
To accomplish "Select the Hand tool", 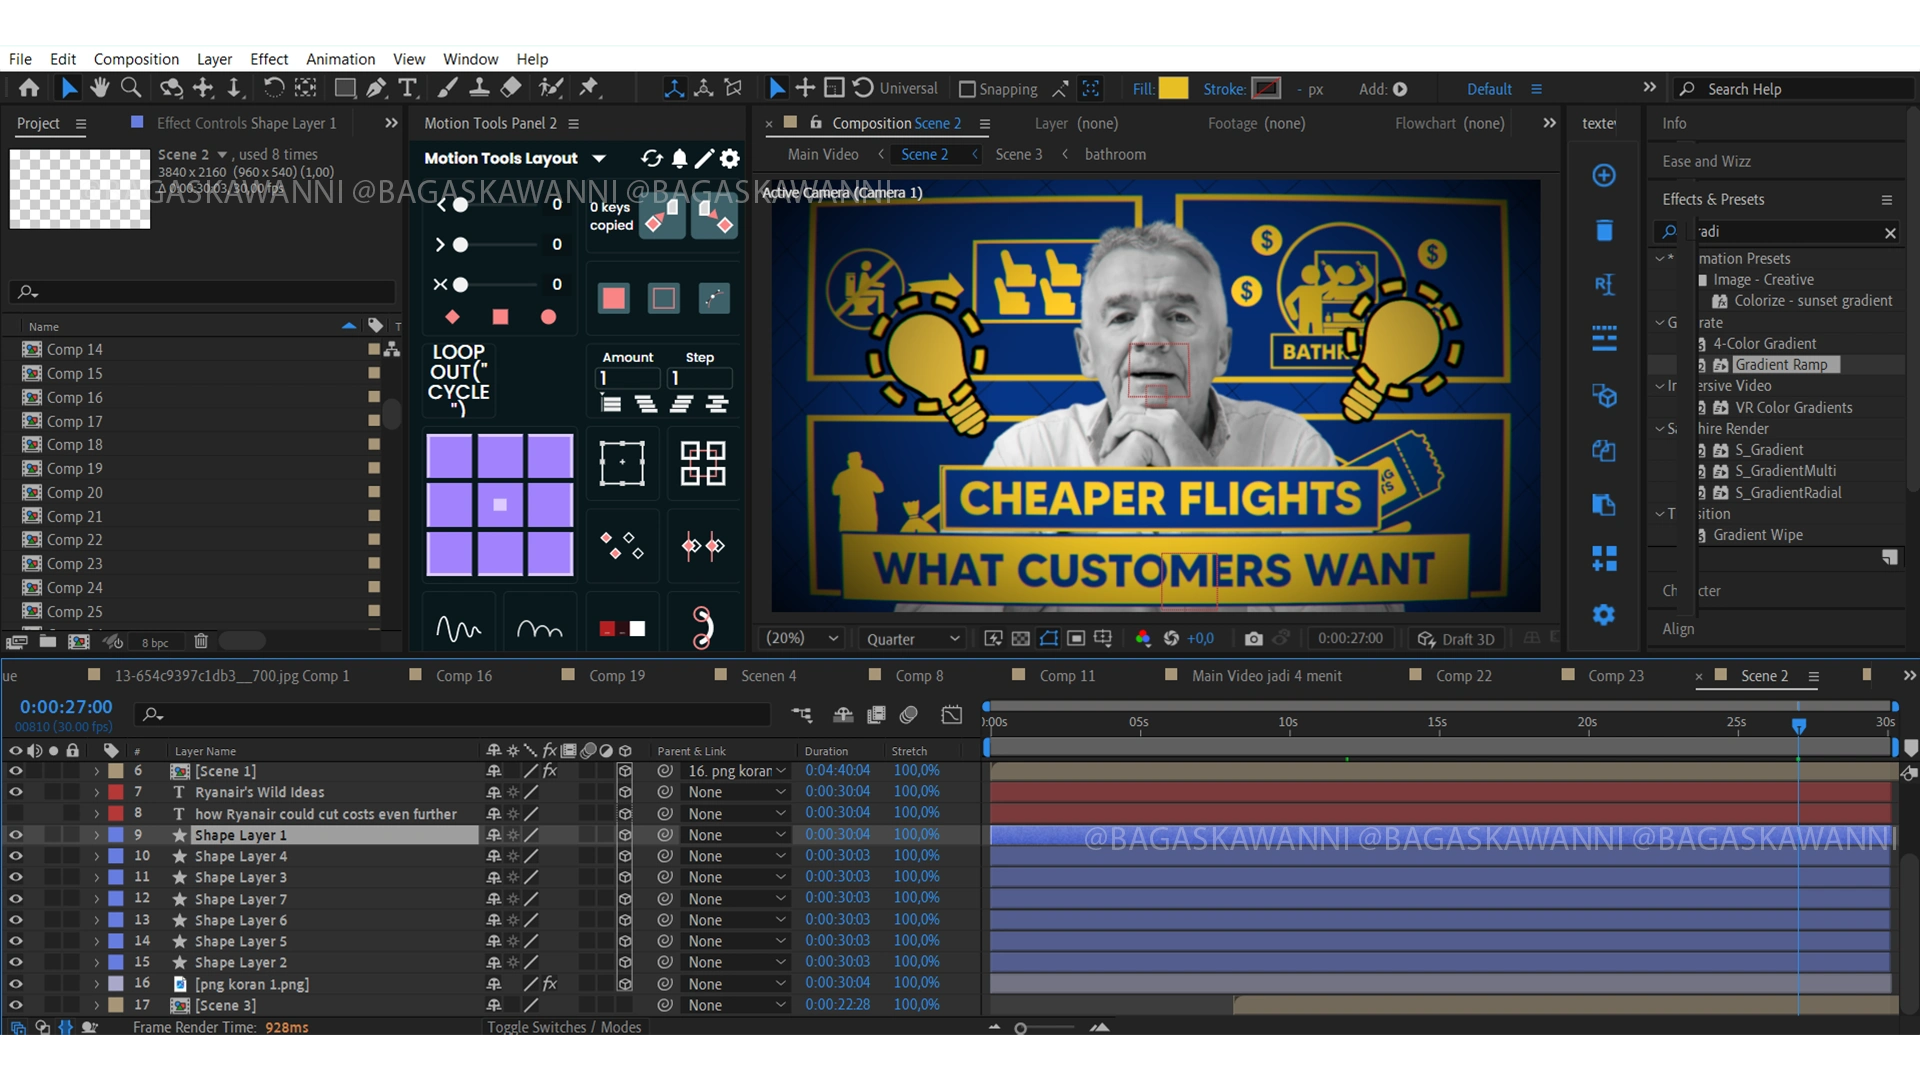I will [99, 88].
